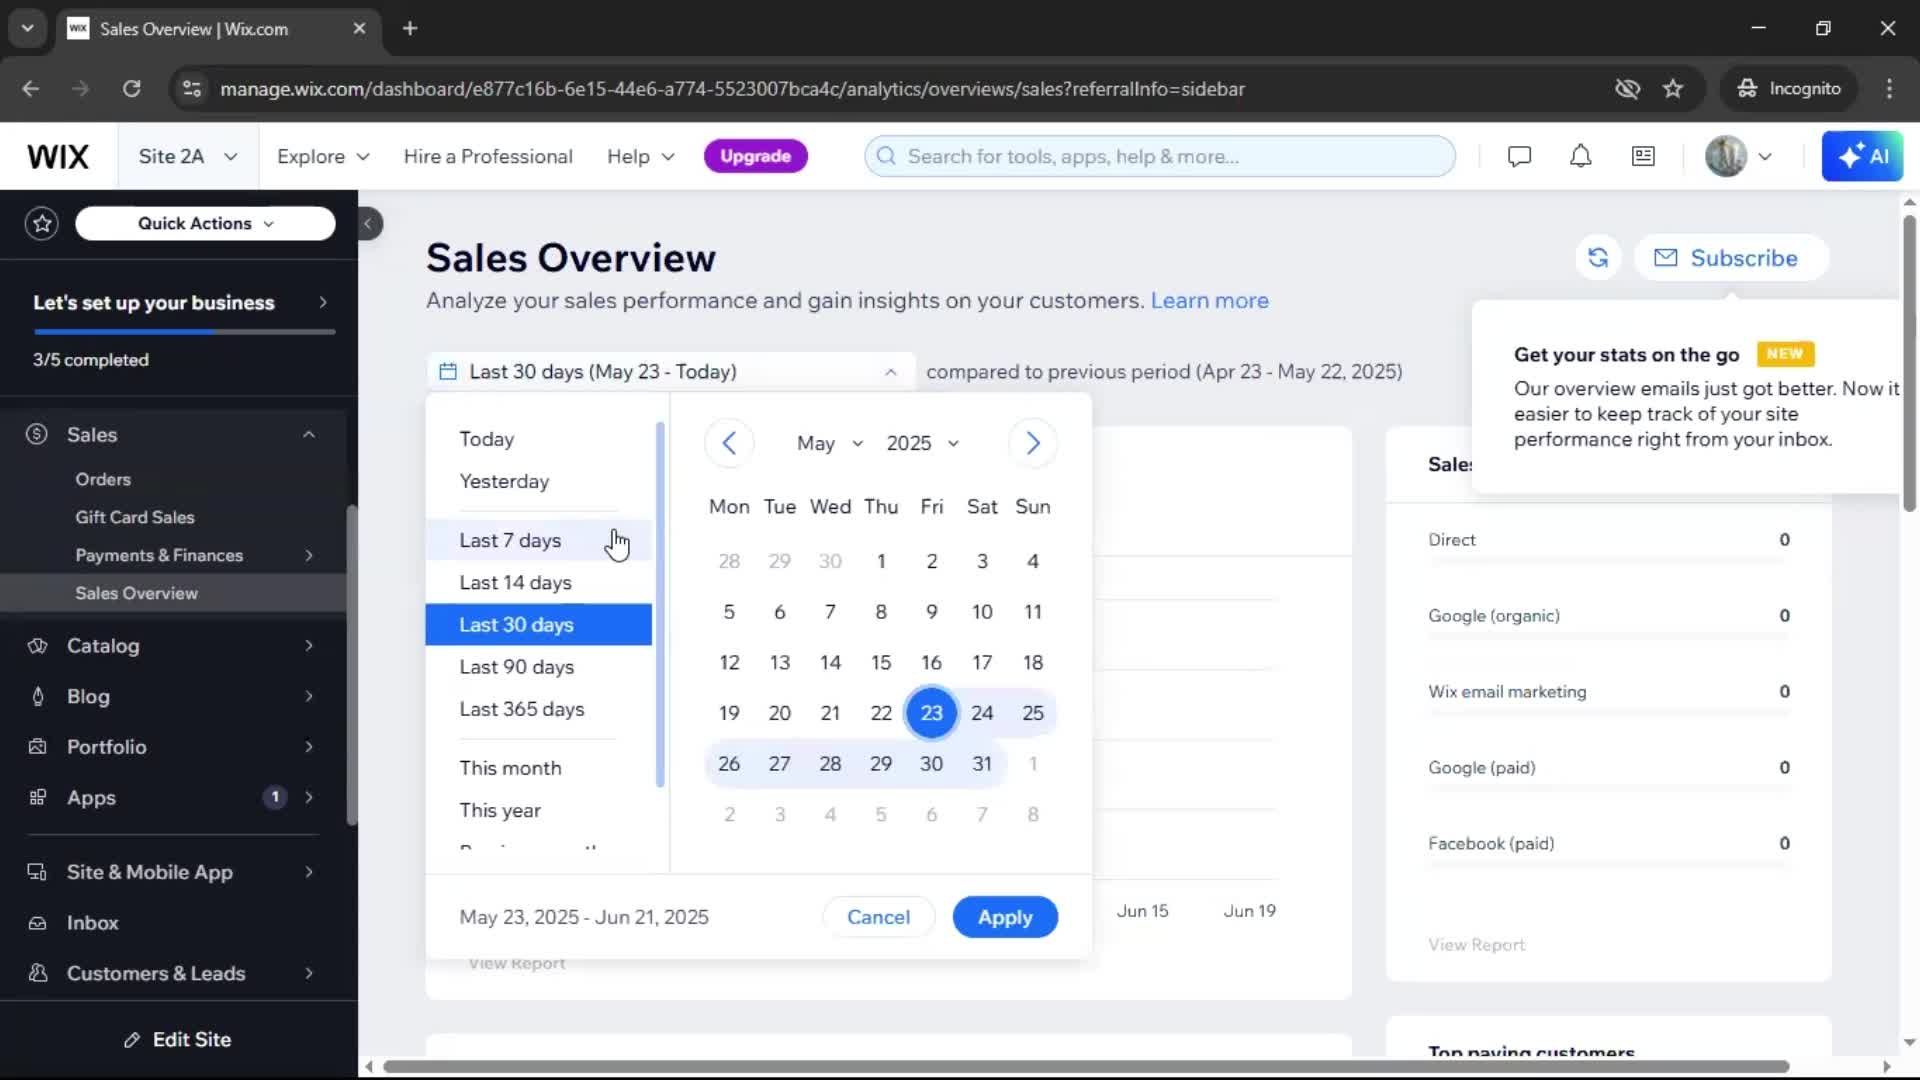1920x1080 pixels.
Task: Click the calendar icon in date selector
Action: point(448,372)
